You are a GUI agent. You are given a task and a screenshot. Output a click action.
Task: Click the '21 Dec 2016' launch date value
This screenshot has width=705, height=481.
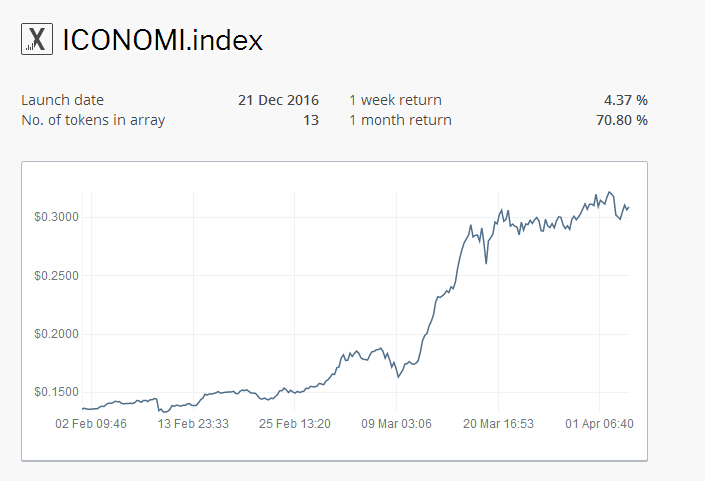278,100
